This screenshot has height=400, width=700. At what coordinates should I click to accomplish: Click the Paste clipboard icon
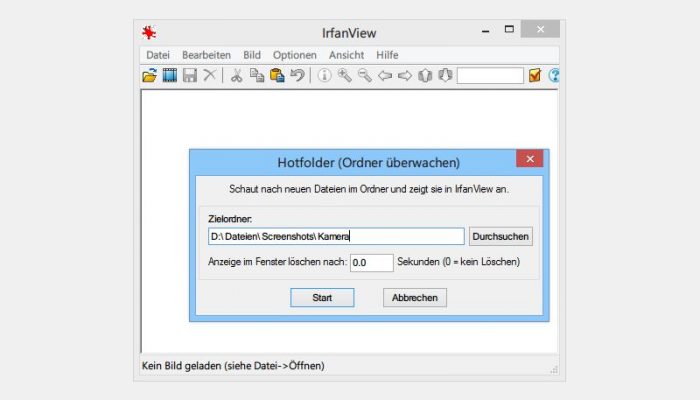277,75
